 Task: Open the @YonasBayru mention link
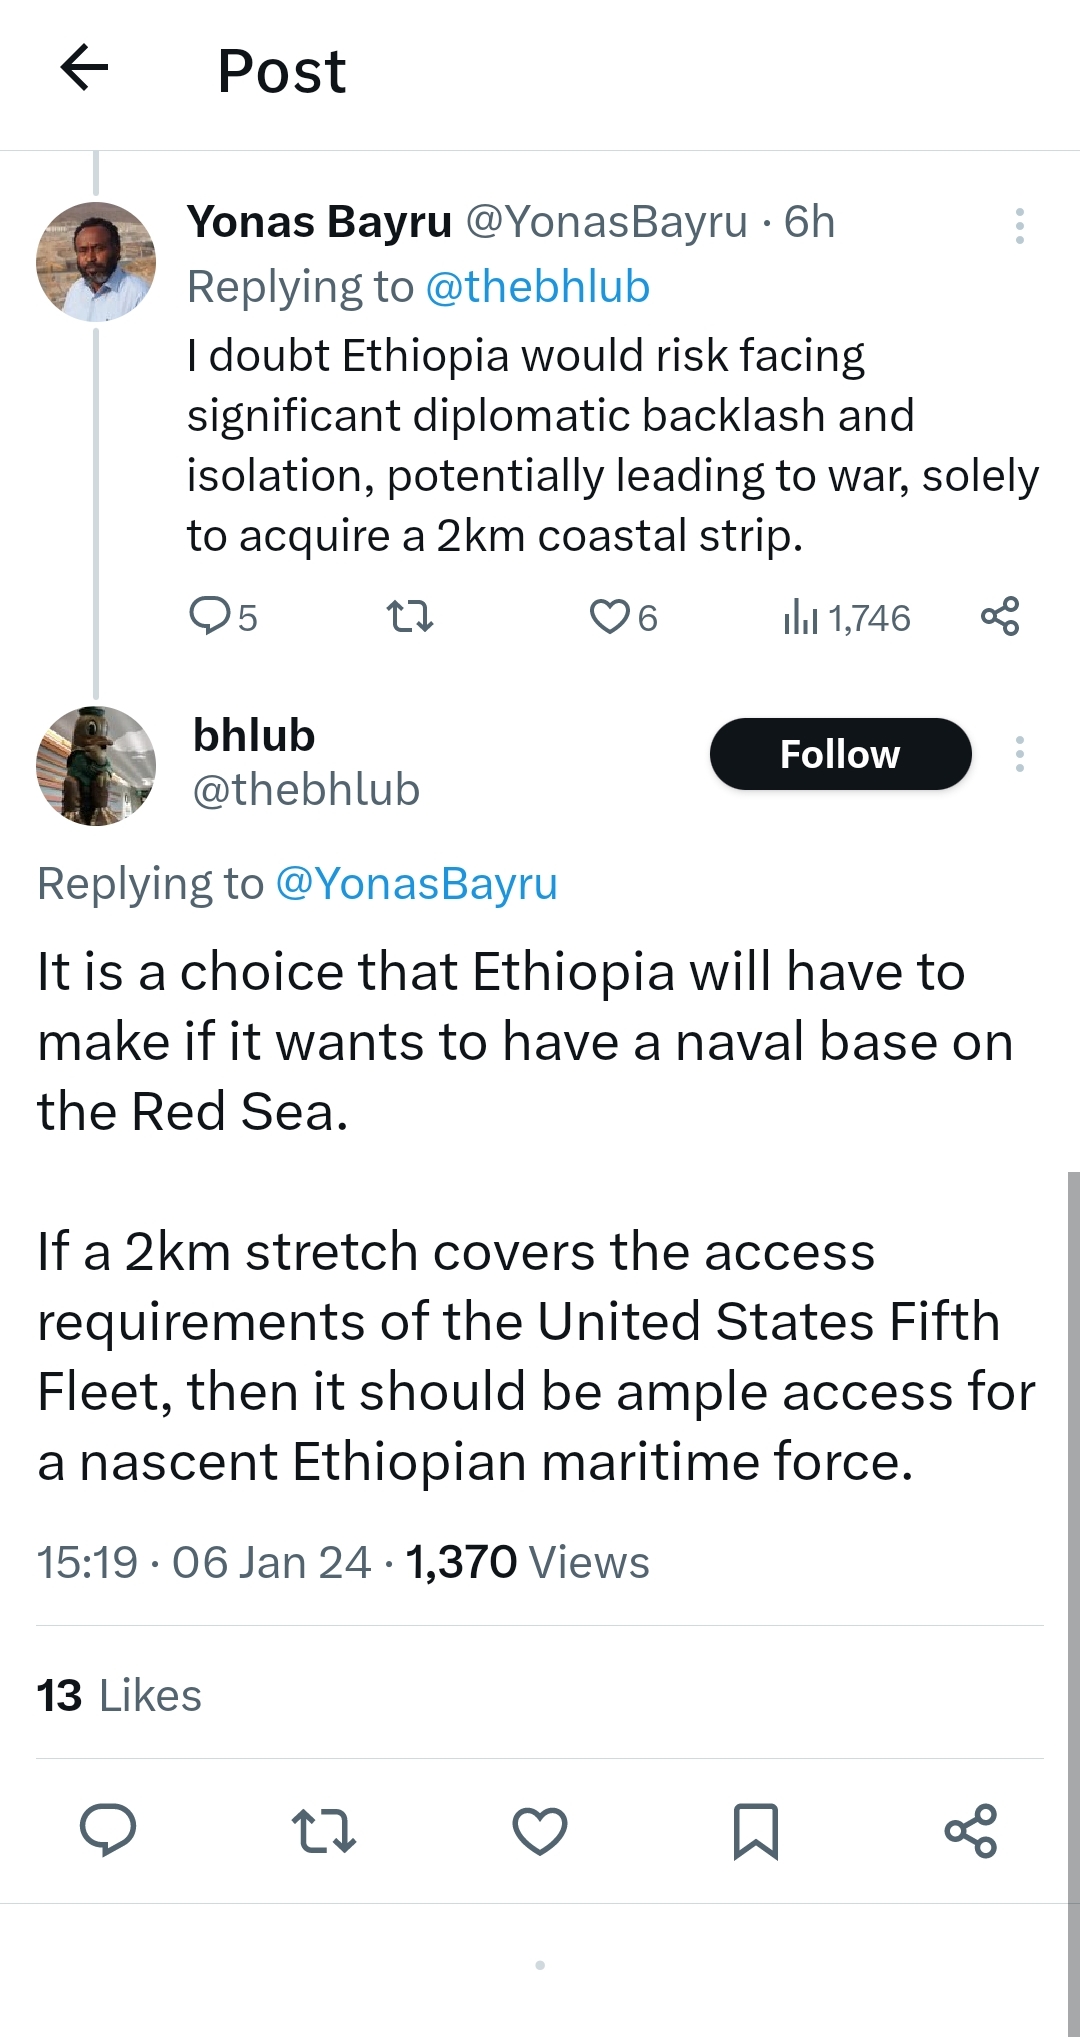[416, 884]
